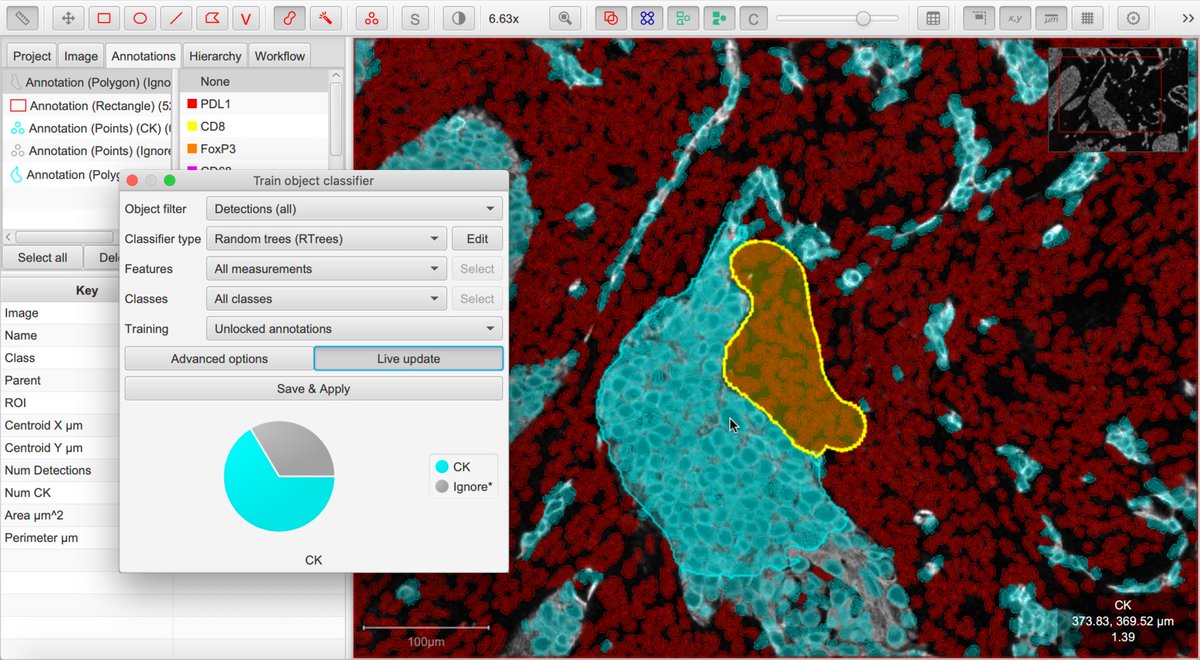Open the measurement table icon
The width and height of the screenshot is (1200, 660).
[933, 17]
